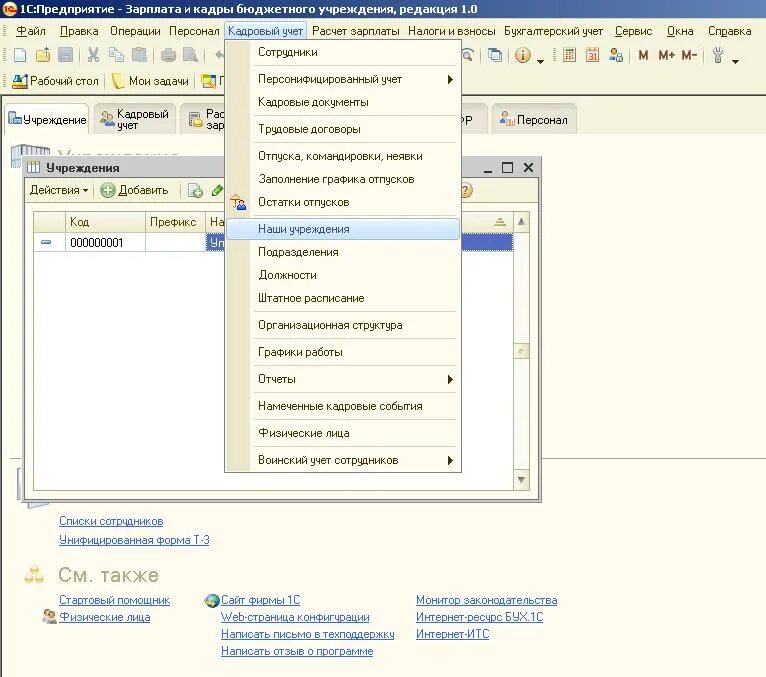The width and height of the screenshot is (766, 677).
Task: Open the Персонал menu in menu bar
Action: [x=194, y=31]
